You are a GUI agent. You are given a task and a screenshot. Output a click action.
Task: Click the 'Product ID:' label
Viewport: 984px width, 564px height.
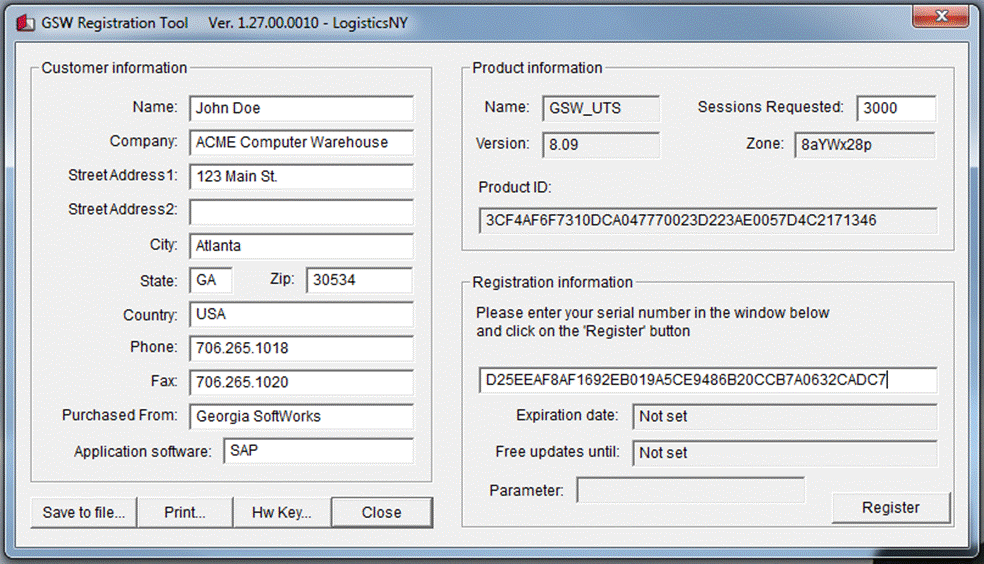click(515, 187)
